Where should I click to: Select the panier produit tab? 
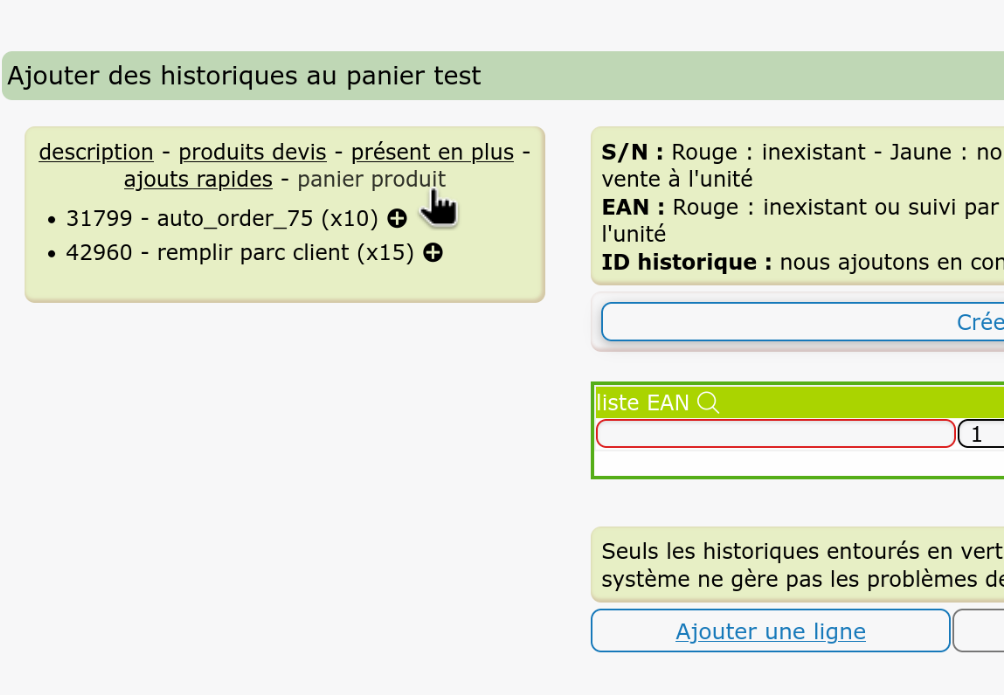pos(373,179)
